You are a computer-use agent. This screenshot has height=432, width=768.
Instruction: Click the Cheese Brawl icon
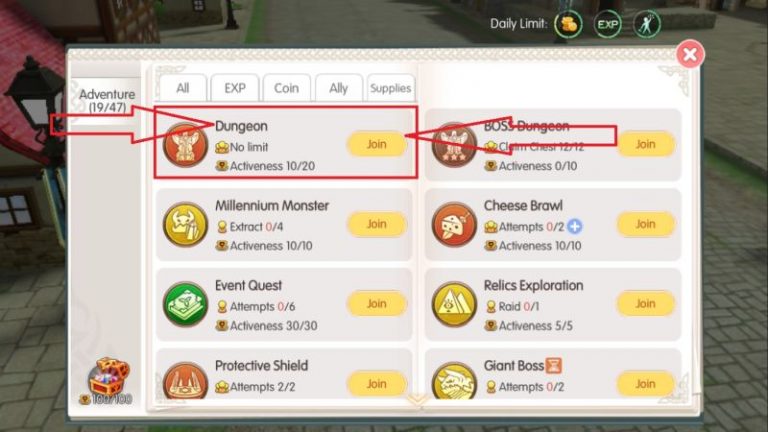click(455, 224)
